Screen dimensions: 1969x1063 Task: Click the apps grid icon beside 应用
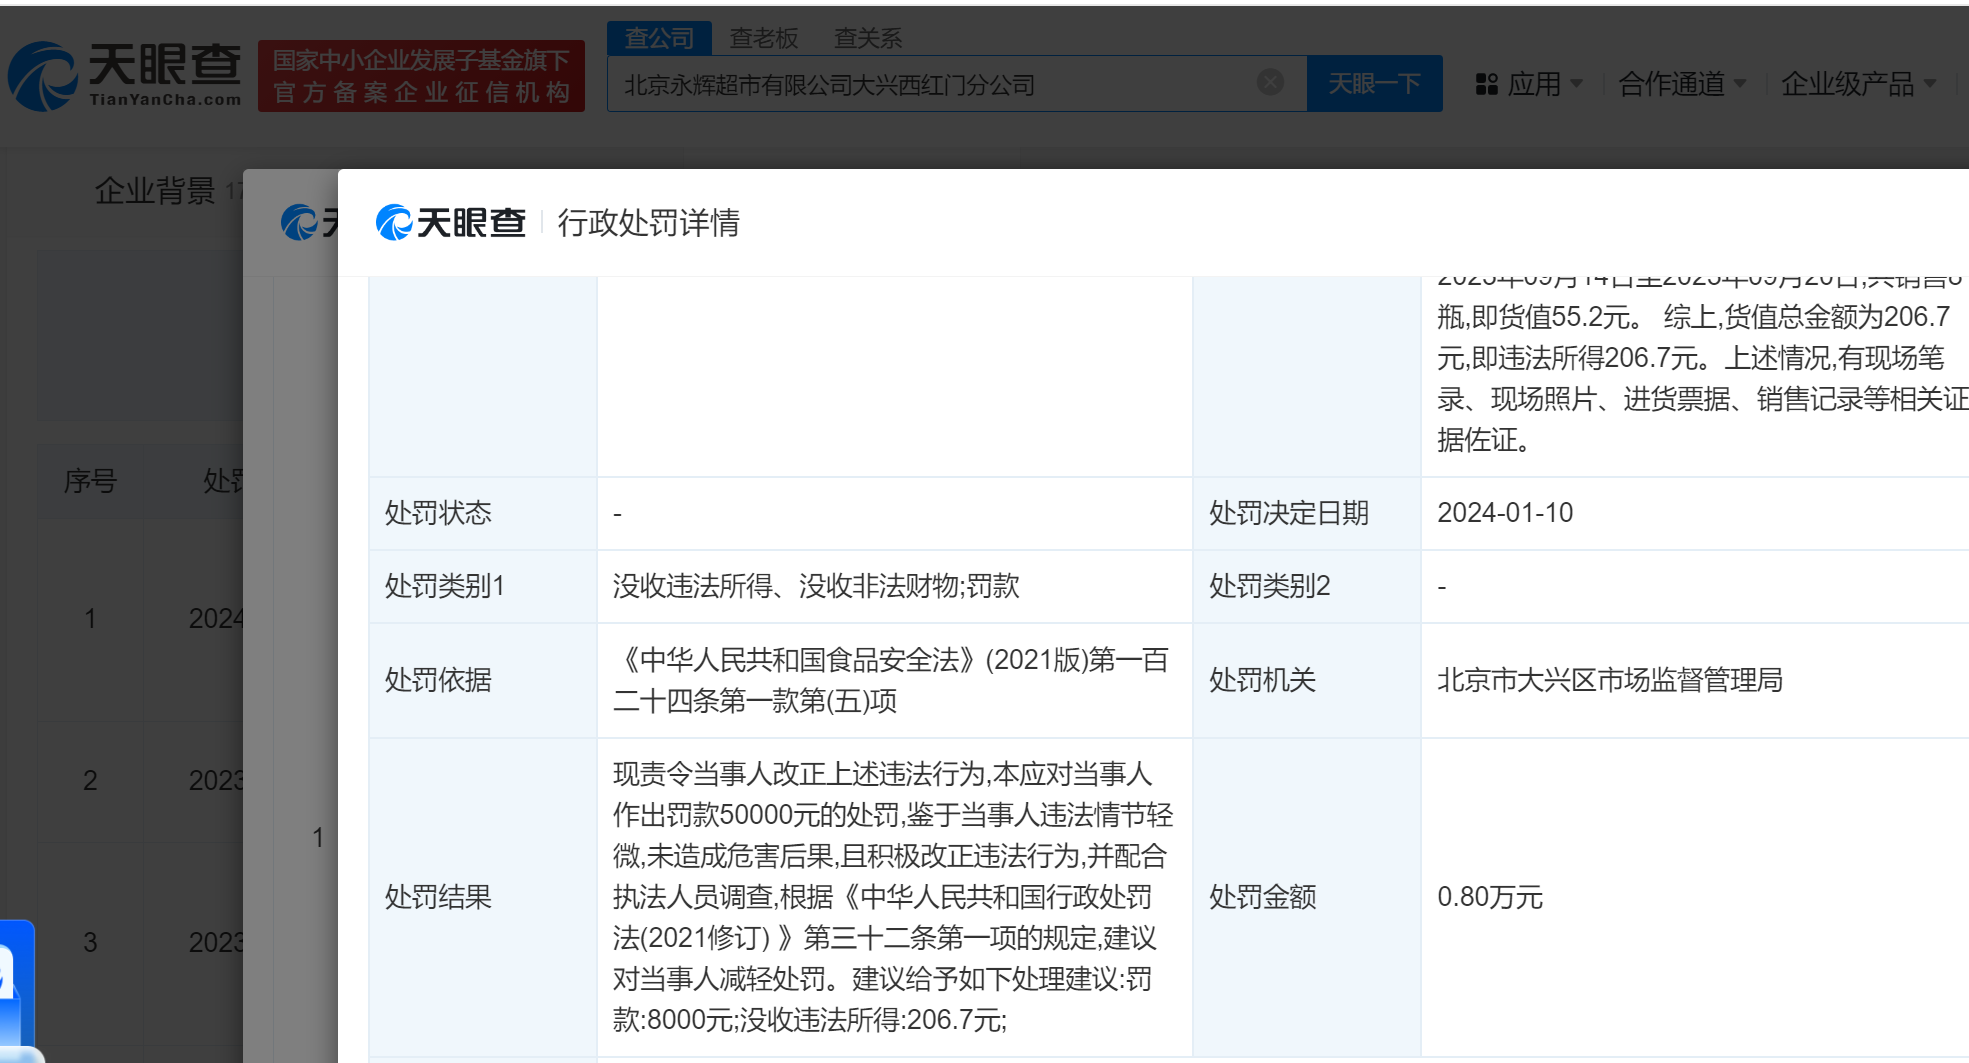pyautogui.click(x=1487, y=84)
